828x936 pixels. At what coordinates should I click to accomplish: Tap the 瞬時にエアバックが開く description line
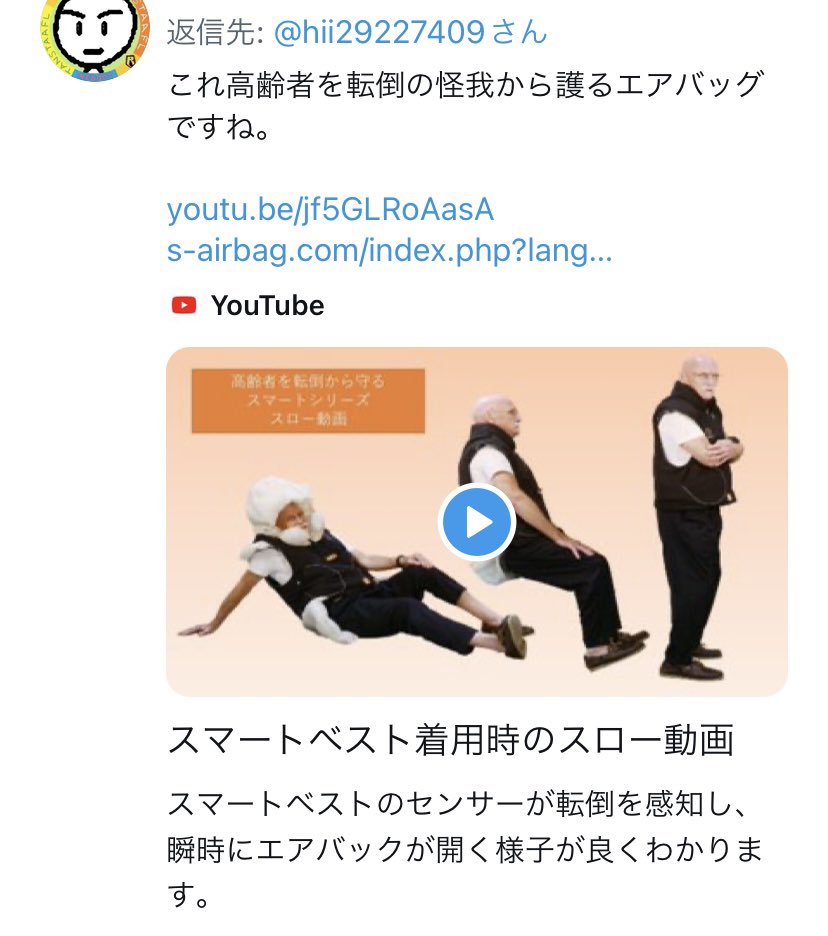tap(466, 849)
